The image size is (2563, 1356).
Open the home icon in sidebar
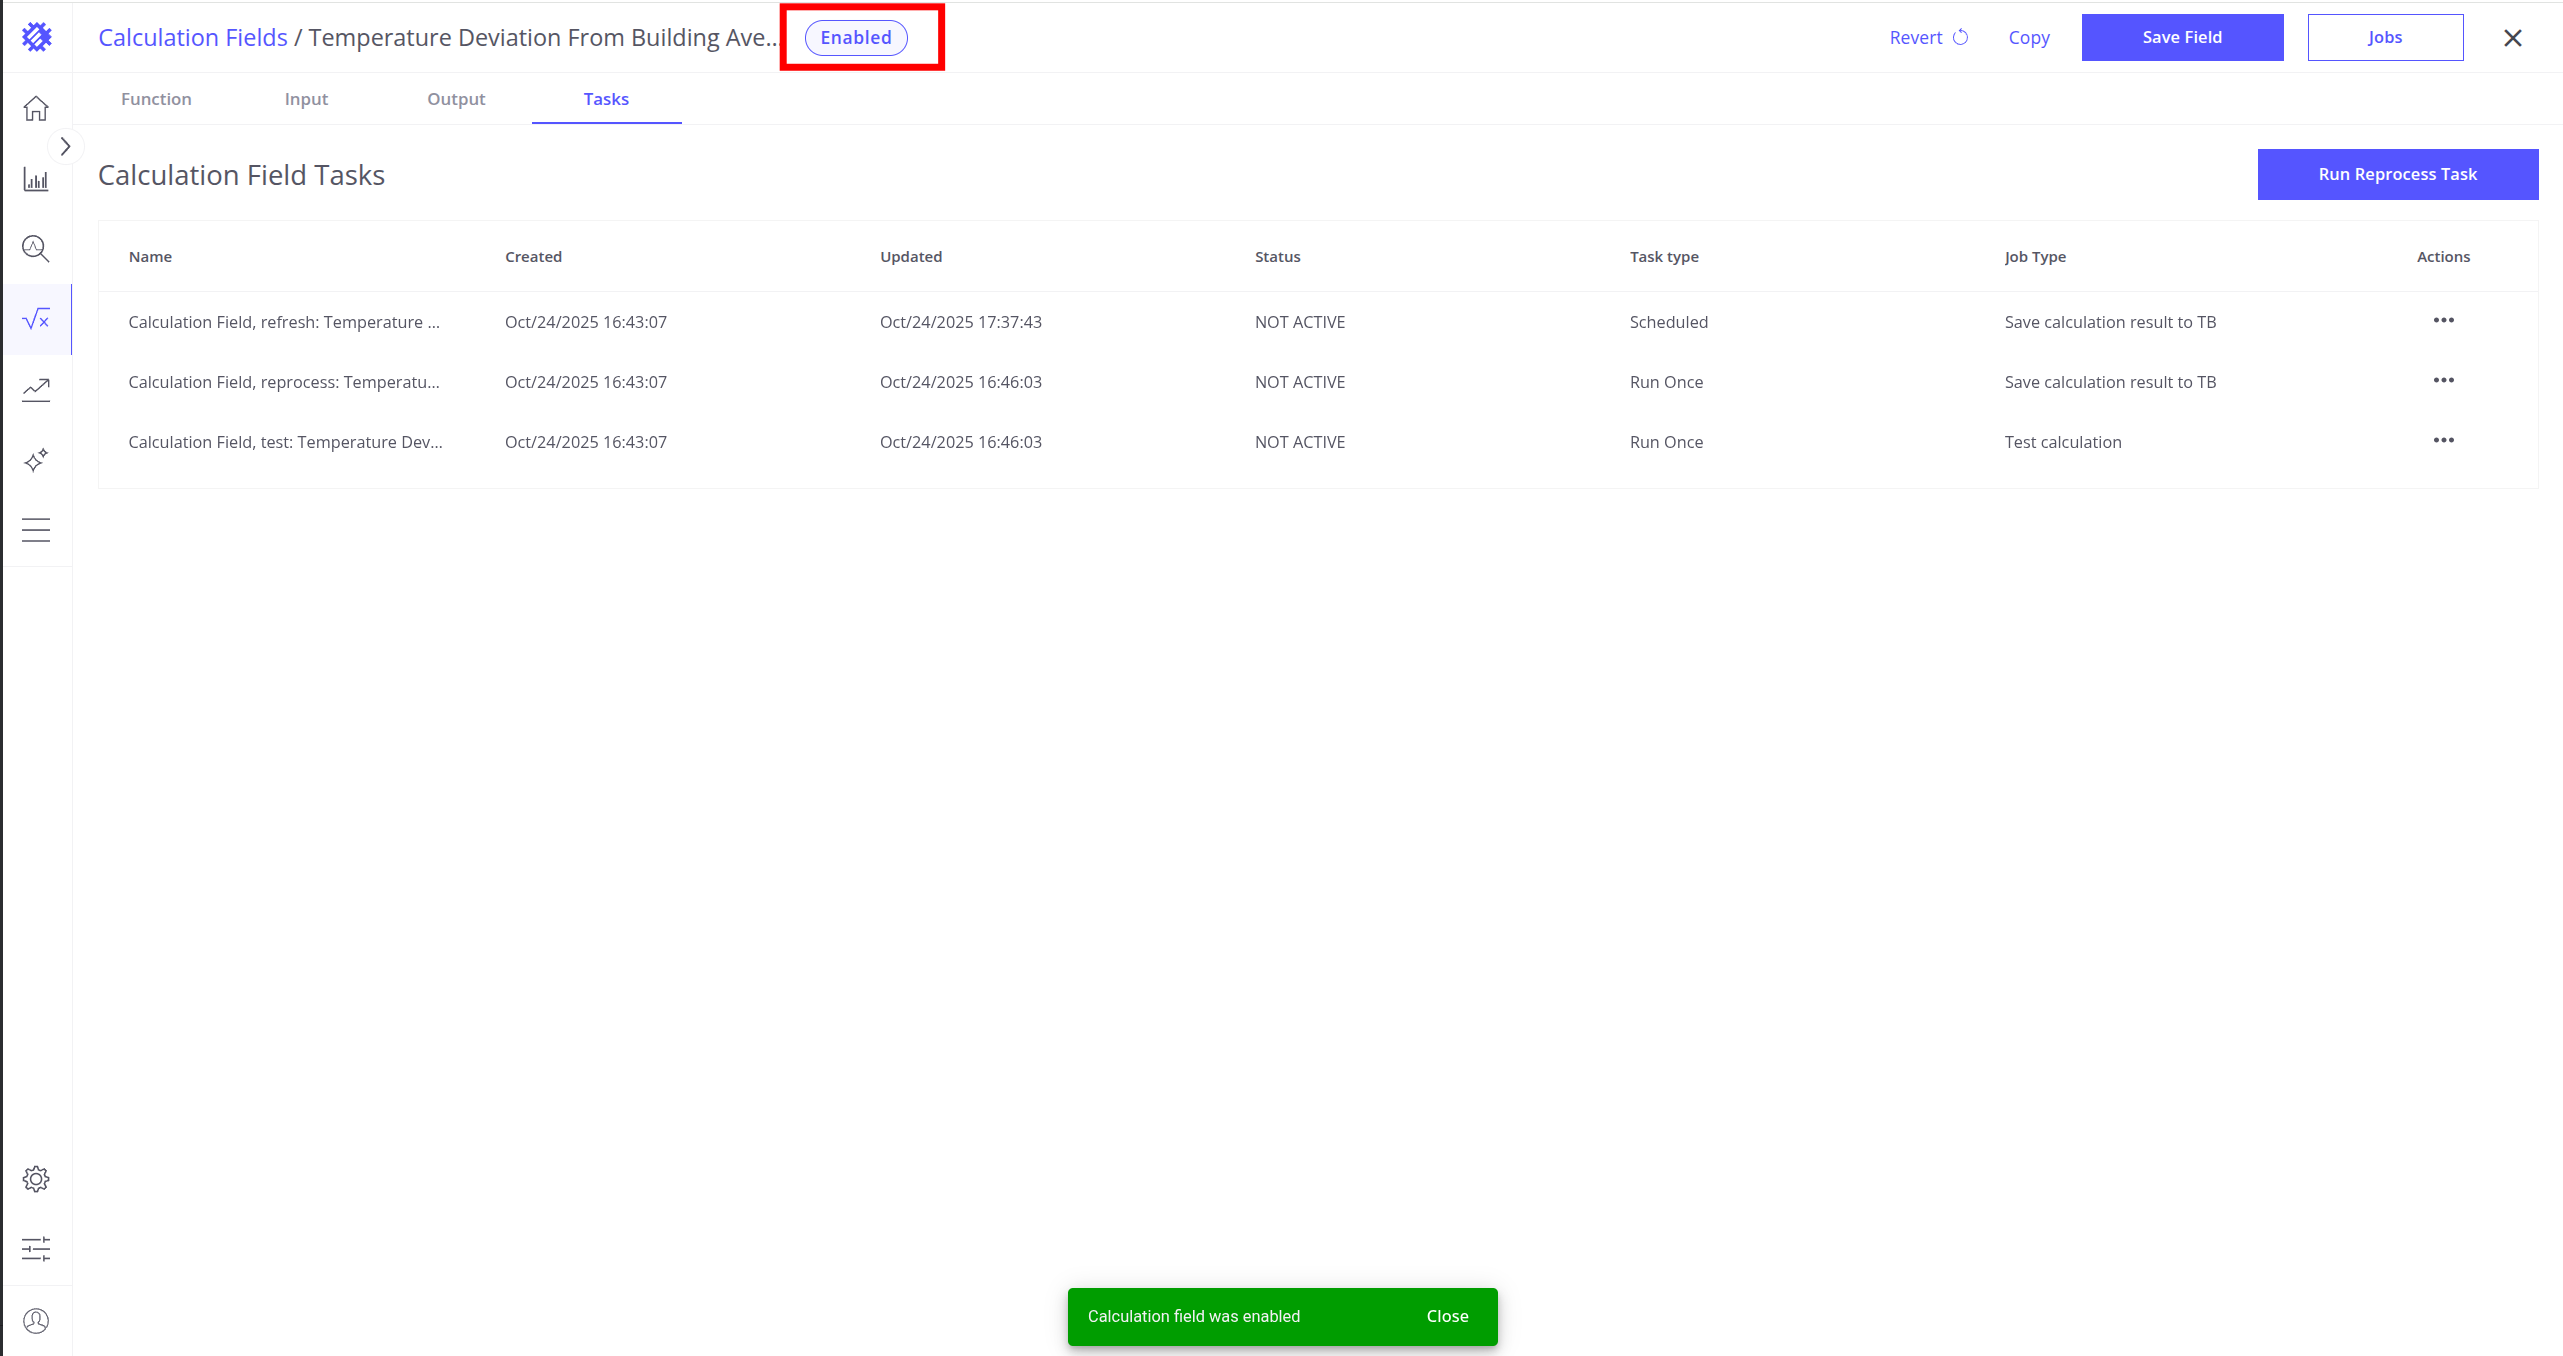point(36,108)
